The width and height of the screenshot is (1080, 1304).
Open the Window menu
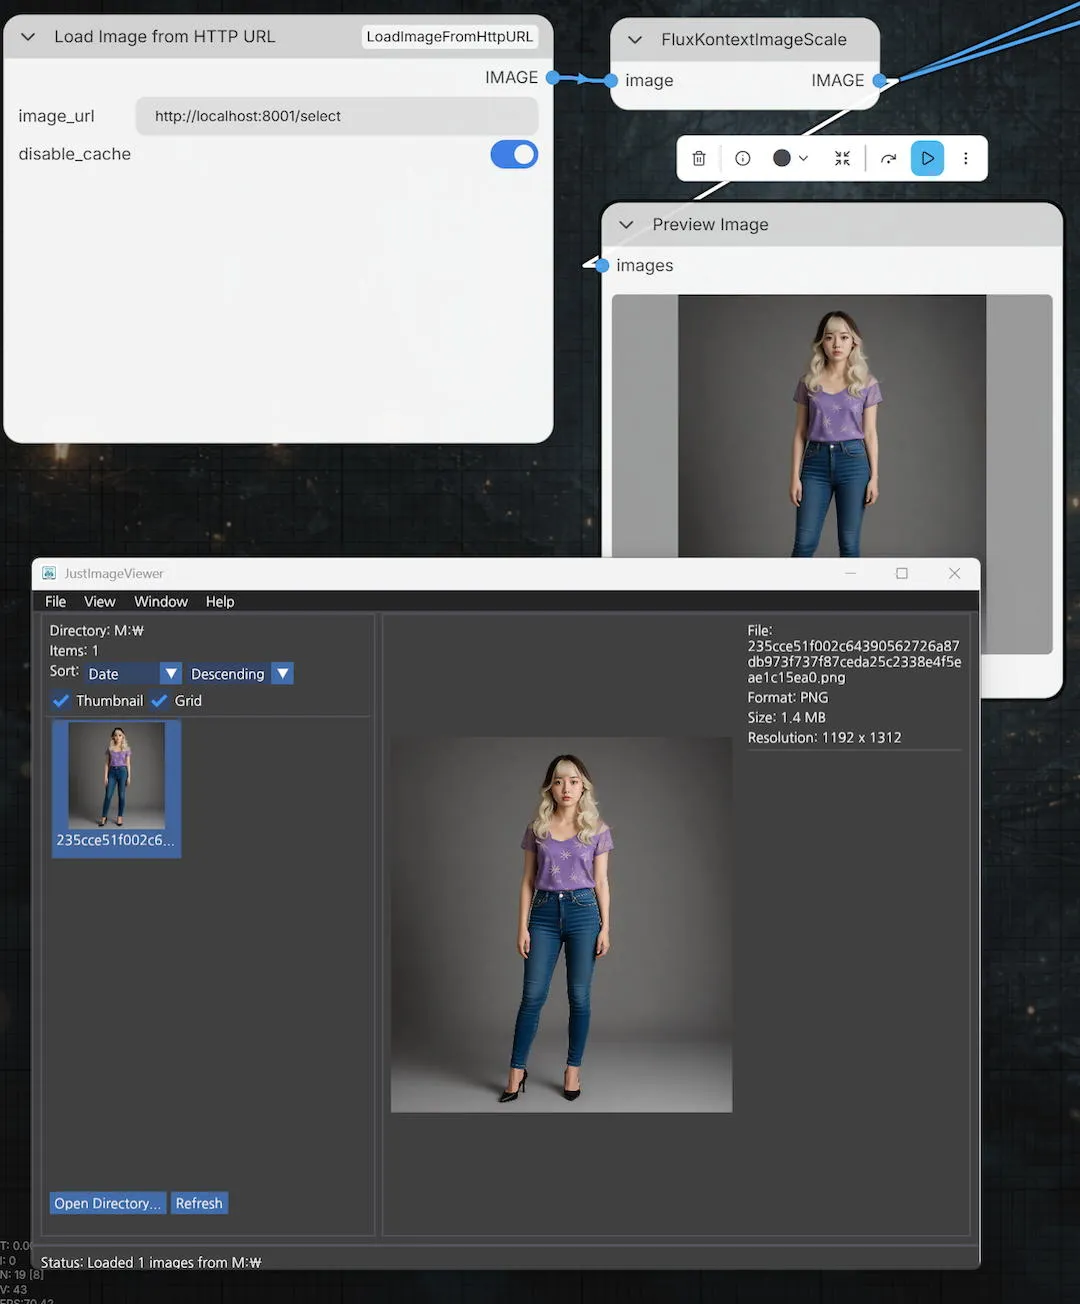(161, 601)
